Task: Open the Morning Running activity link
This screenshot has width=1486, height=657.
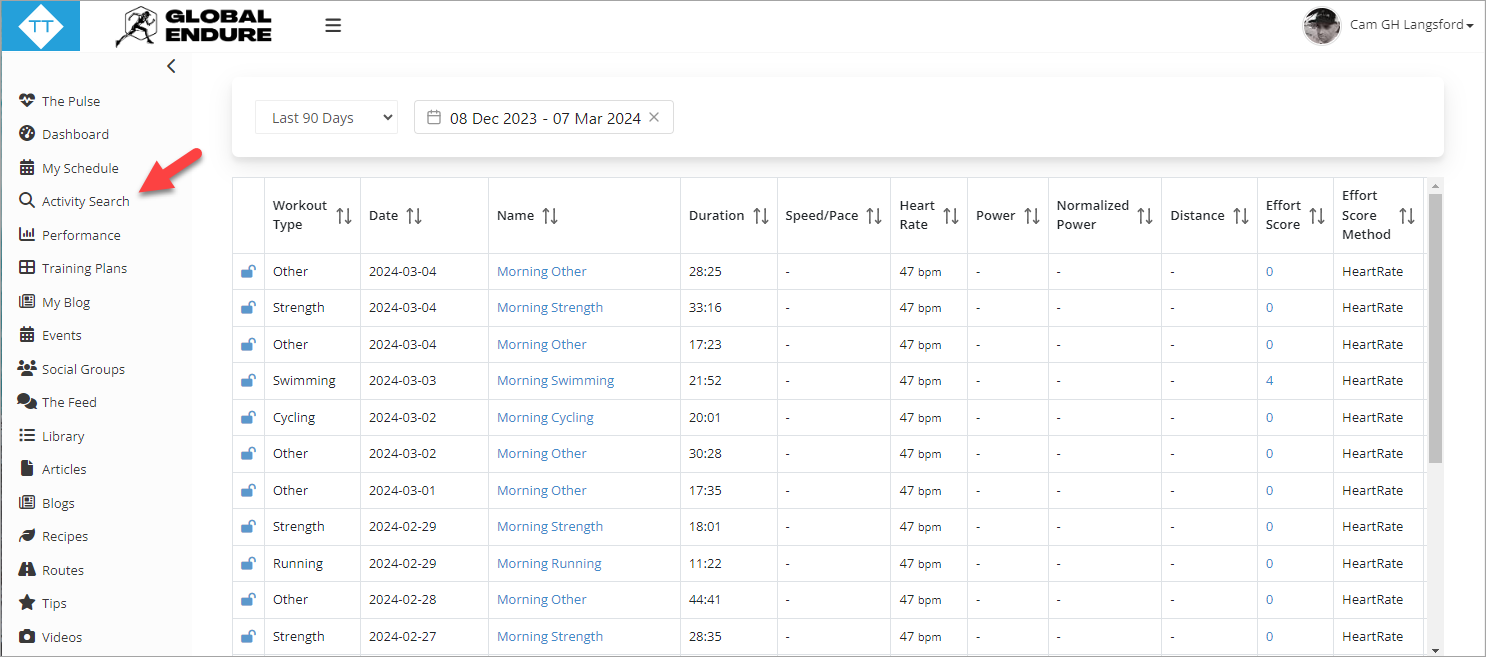Action: click(549, 563)
